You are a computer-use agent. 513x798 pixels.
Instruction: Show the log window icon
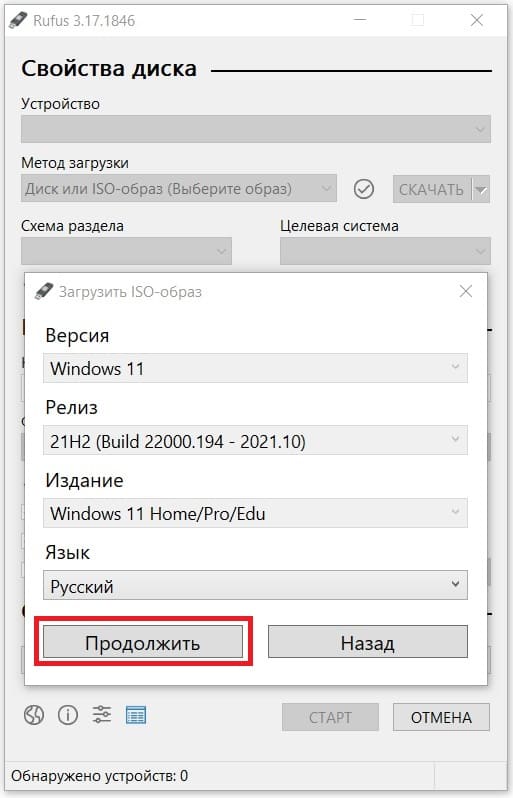coord(136,715)
